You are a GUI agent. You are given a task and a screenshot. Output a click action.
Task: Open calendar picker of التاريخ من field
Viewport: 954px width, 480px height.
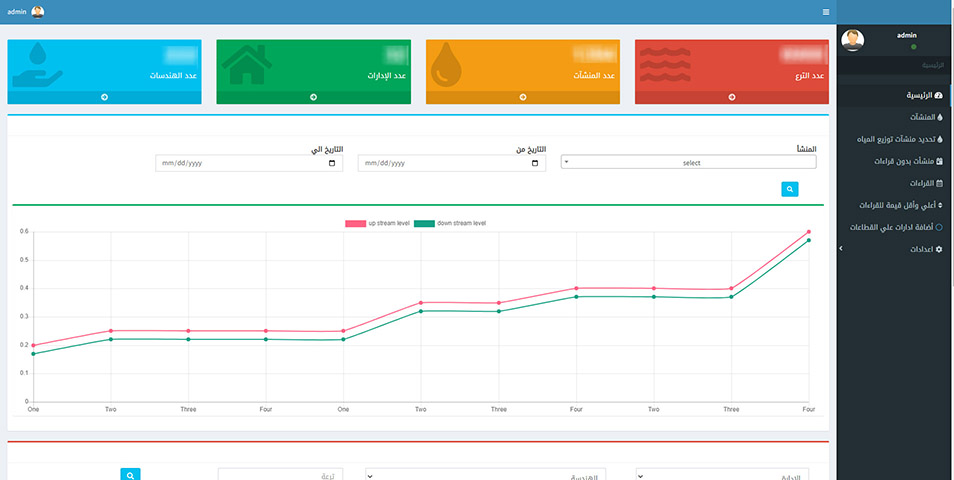pos(535,164)
